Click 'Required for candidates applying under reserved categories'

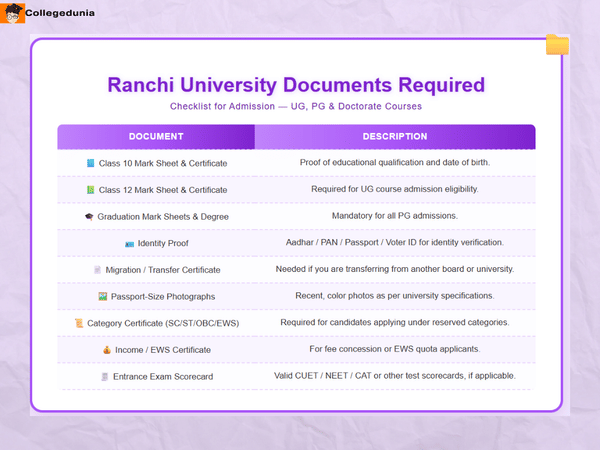tap(395, 322)
